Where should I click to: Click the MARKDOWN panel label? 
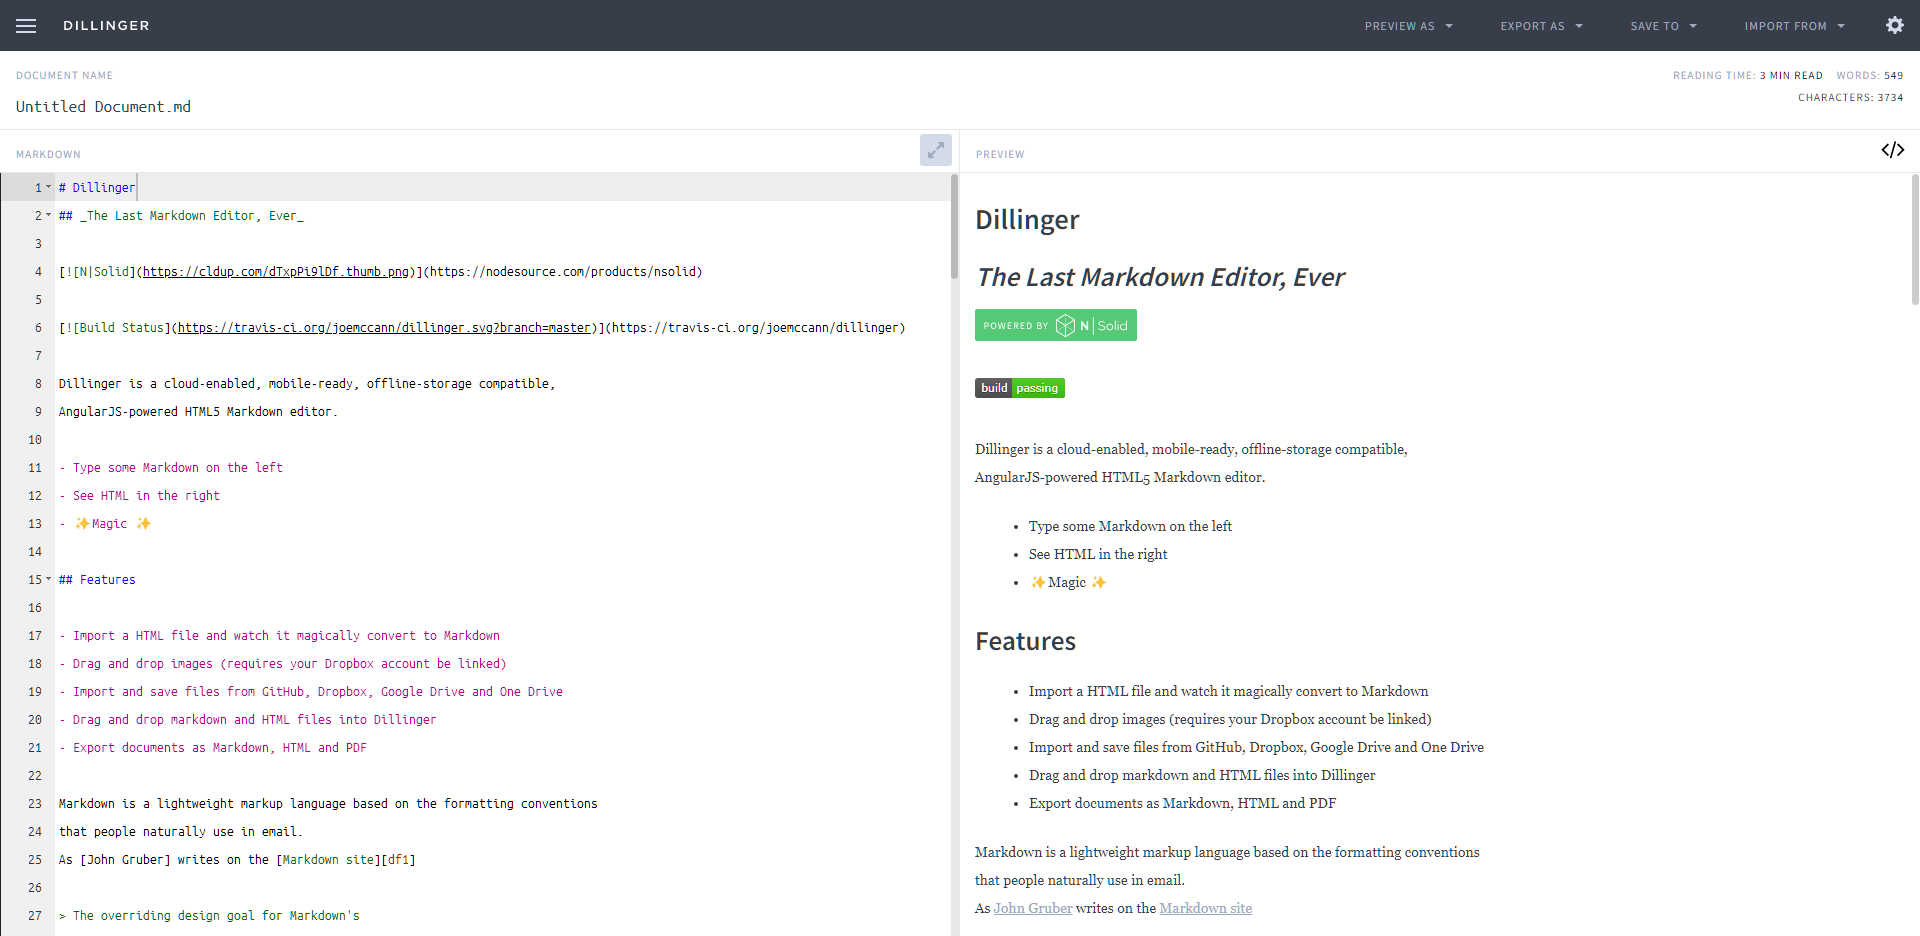[x=48, y=154]
